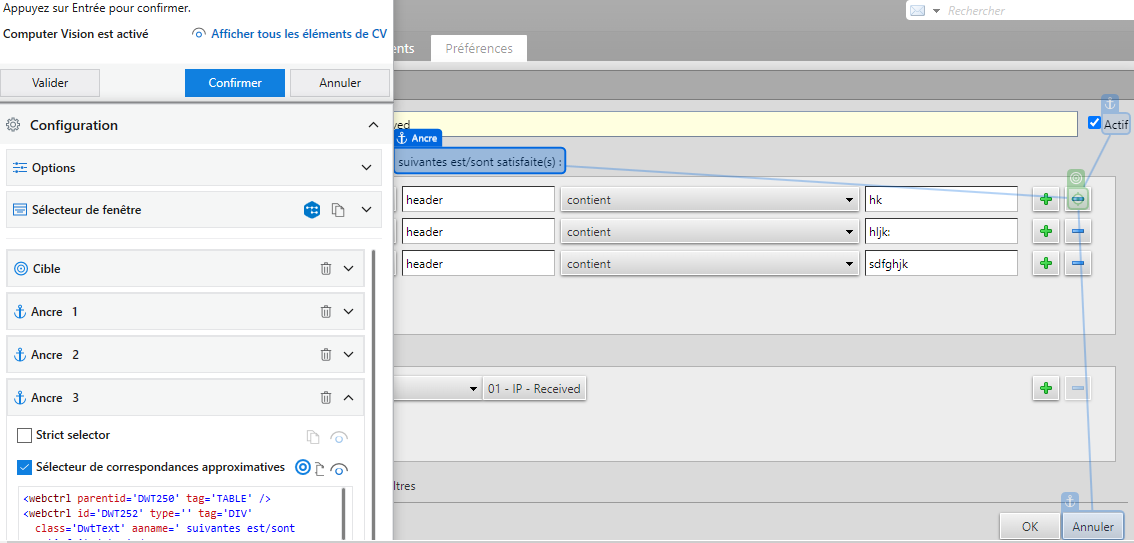This screenshot has height=543, width=1134.
Task: Collapse the Configuration section
Action: pyautogui.click(x=373, y=125)
